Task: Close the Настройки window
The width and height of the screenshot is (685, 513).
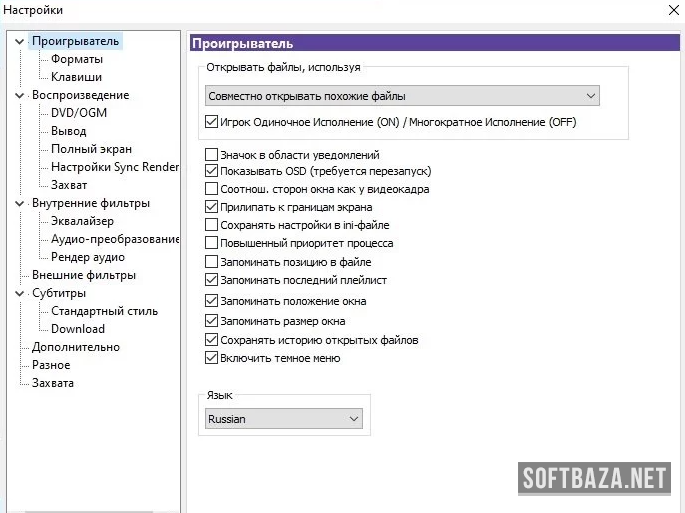Action: [669, 10]
